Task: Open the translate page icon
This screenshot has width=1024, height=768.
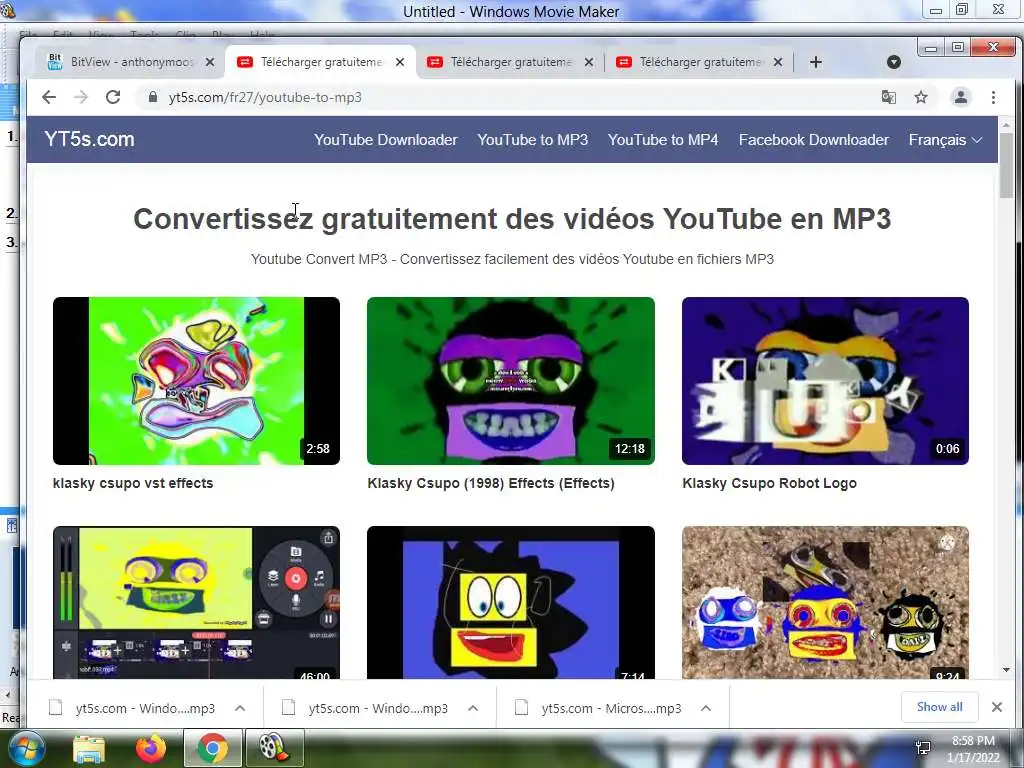Action: point(888,97)
